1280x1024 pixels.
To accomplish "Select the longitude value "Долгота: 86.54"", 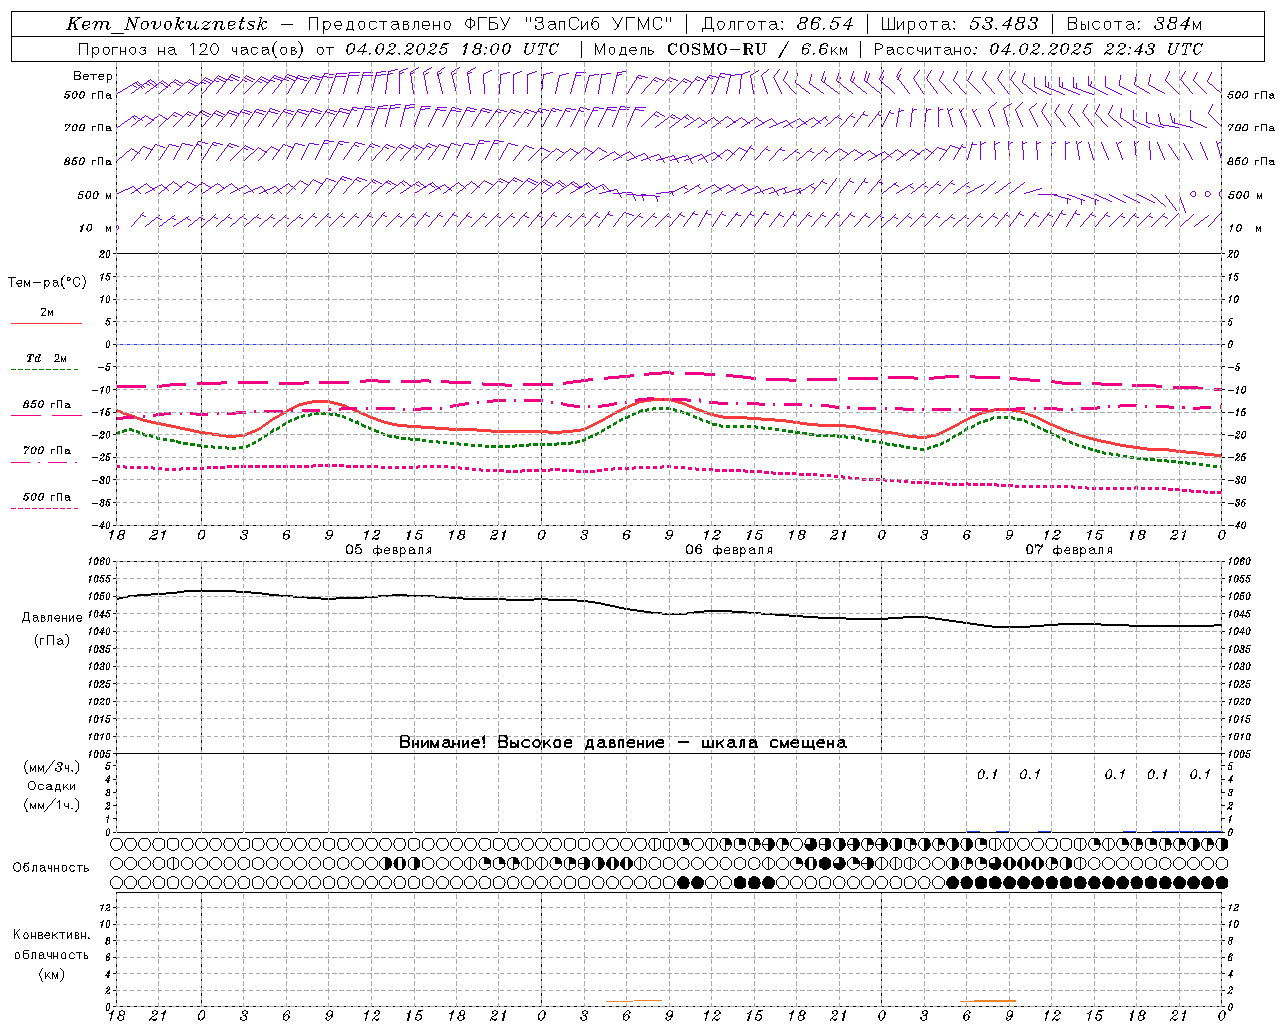I will coord(777,24).
